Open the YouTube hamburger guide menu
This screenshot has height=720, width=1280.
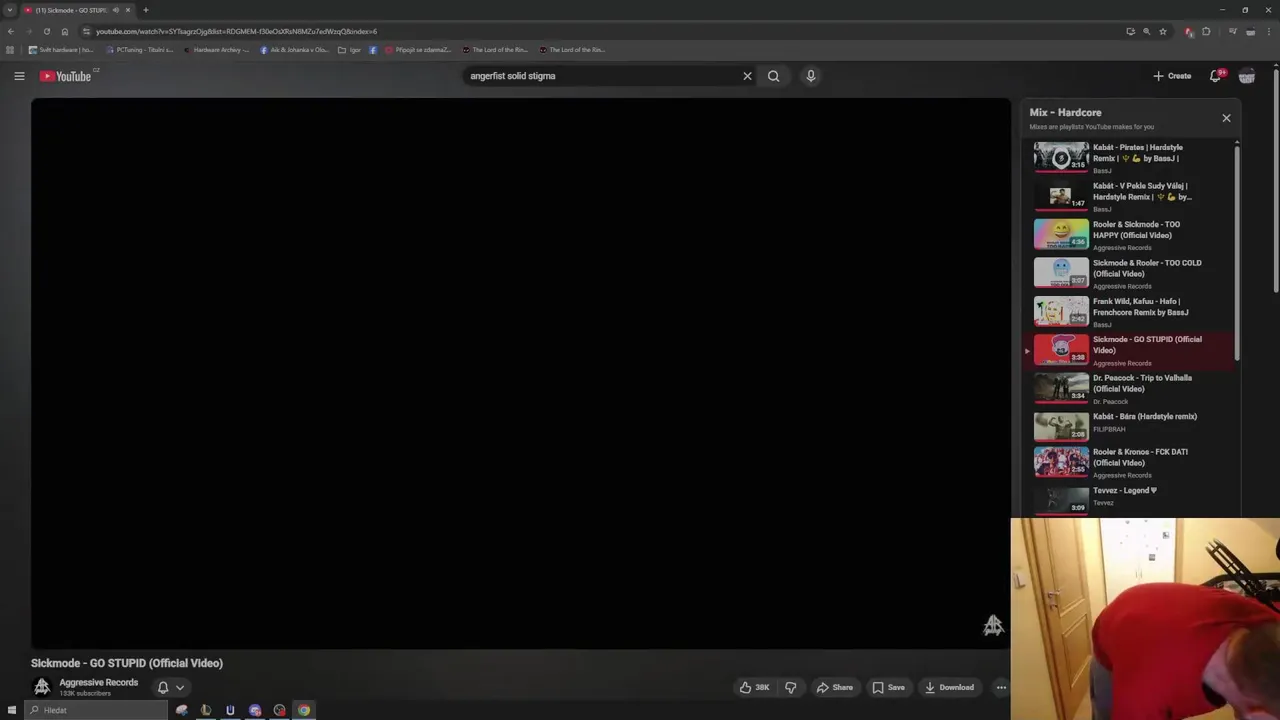19,76
